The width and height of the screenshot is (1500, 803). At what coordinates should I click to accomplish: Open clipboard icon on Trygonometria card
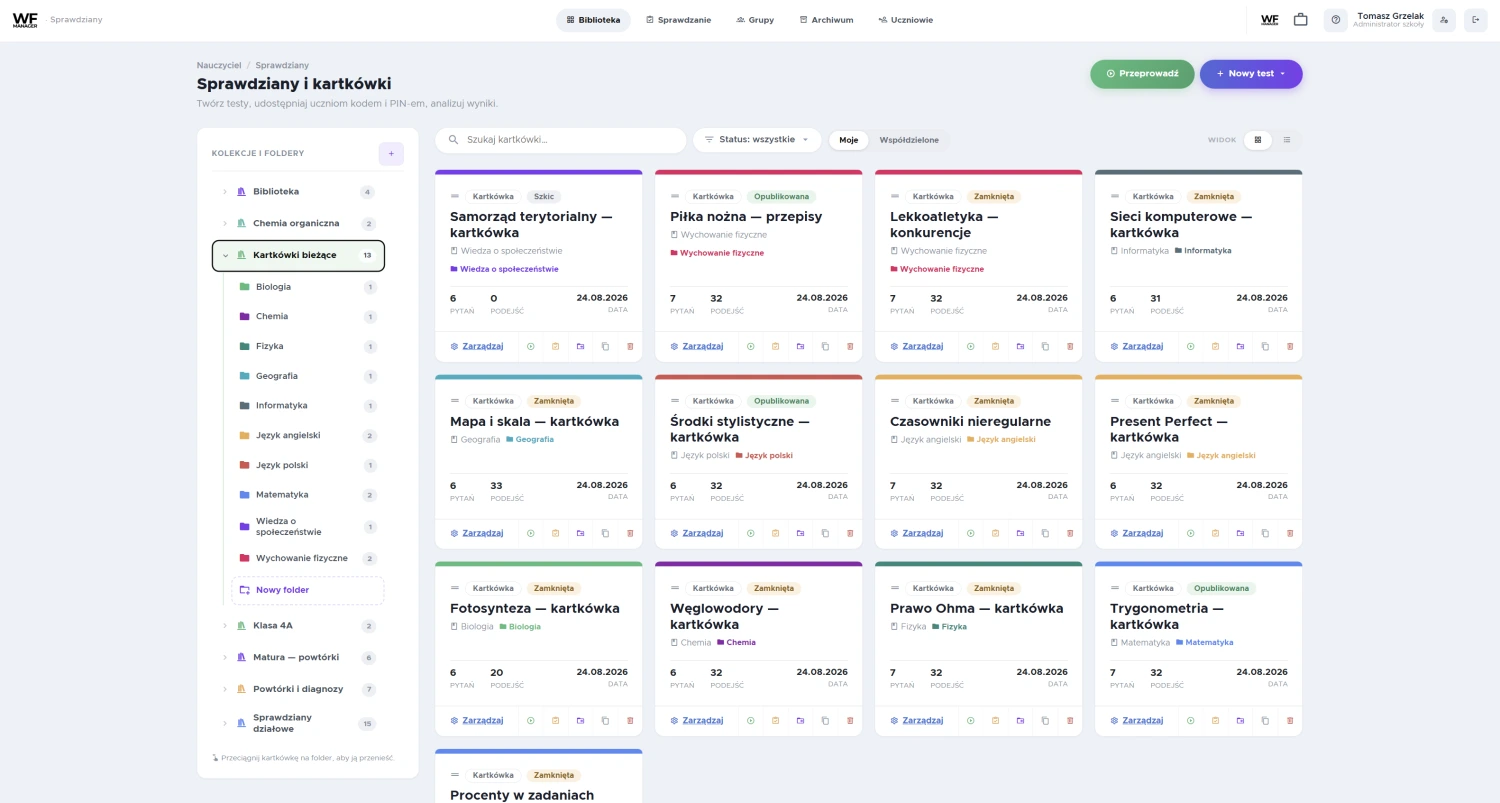tap(1215, 720)
